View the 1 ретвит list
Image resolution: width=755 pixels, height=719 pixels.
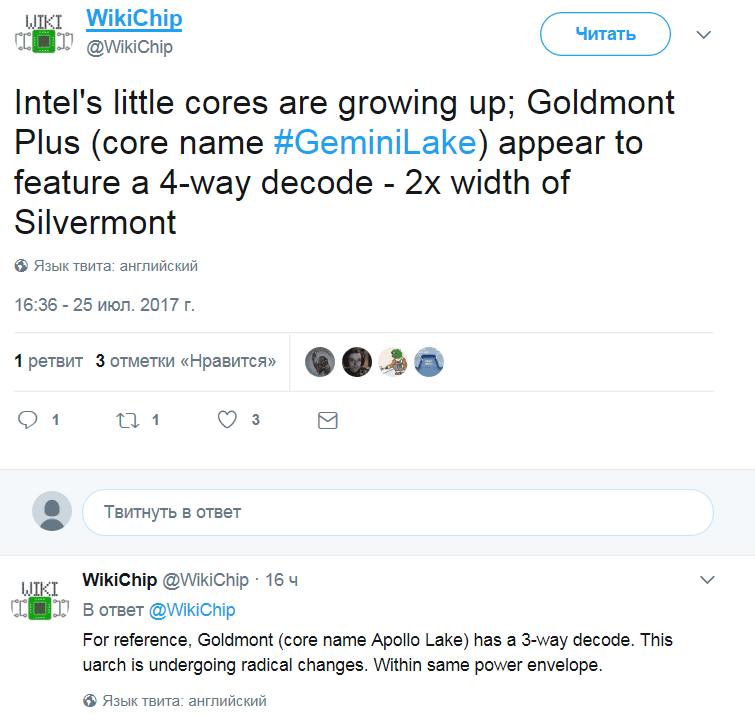point(48,361)
